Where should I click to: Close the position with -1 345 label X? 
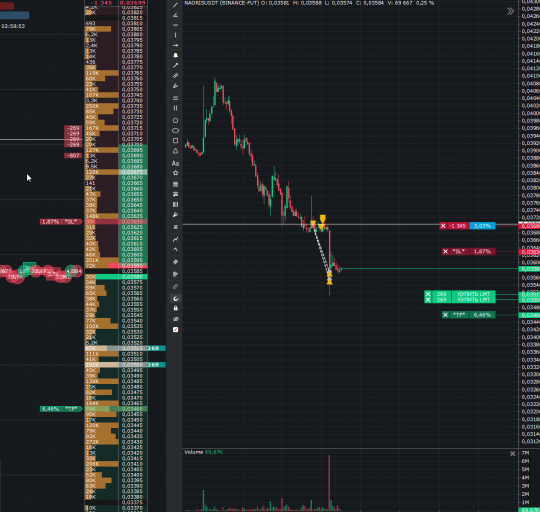point(443,226)
